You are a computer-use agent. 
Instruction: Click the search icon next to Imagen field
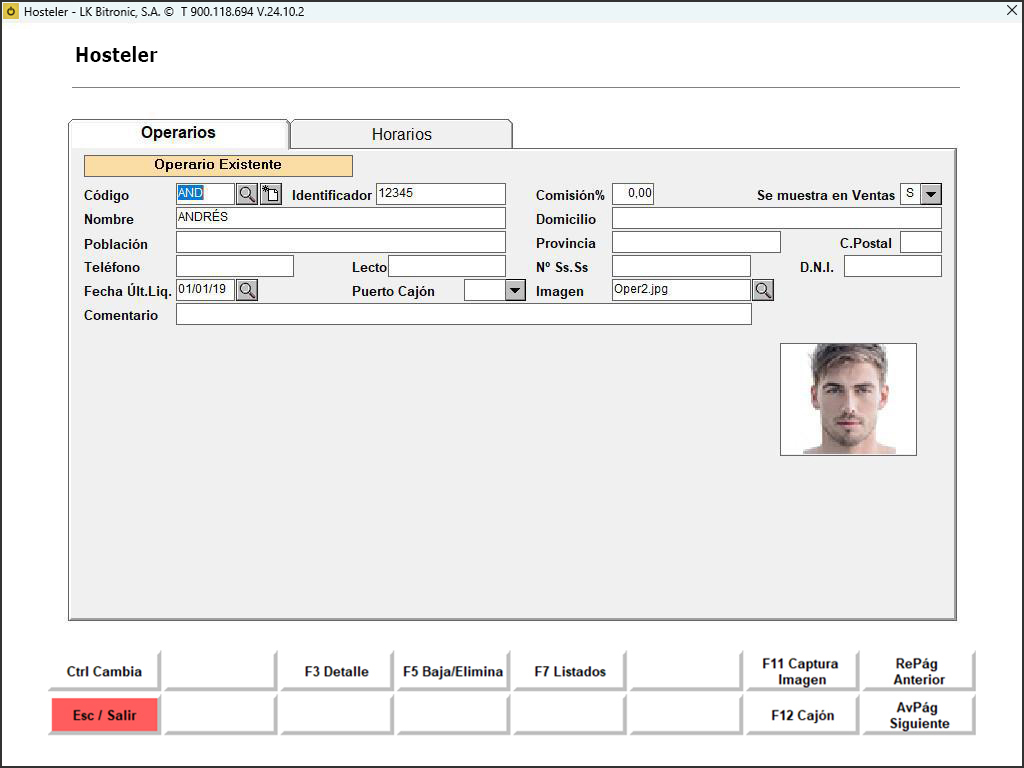(763, 290)
